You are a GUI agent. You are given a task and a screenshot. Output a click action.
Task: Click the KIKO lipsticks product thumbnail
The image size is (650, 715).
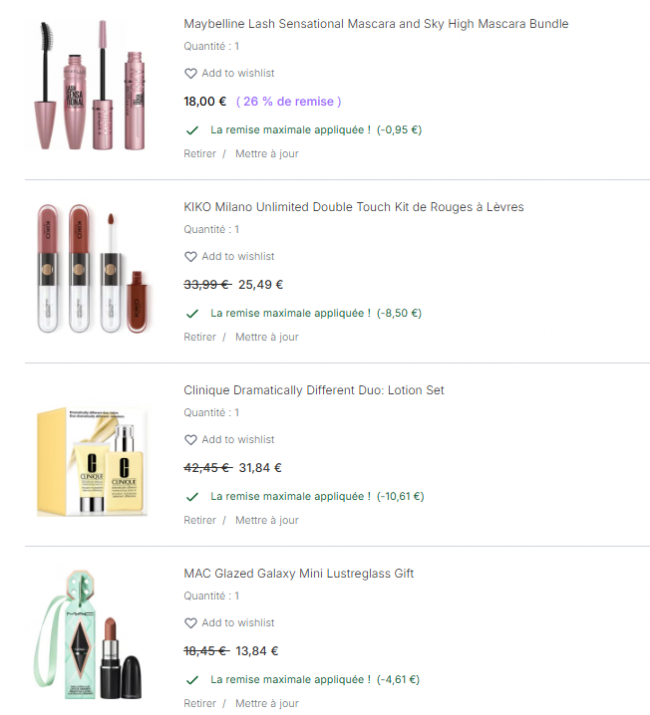point(94,269)
